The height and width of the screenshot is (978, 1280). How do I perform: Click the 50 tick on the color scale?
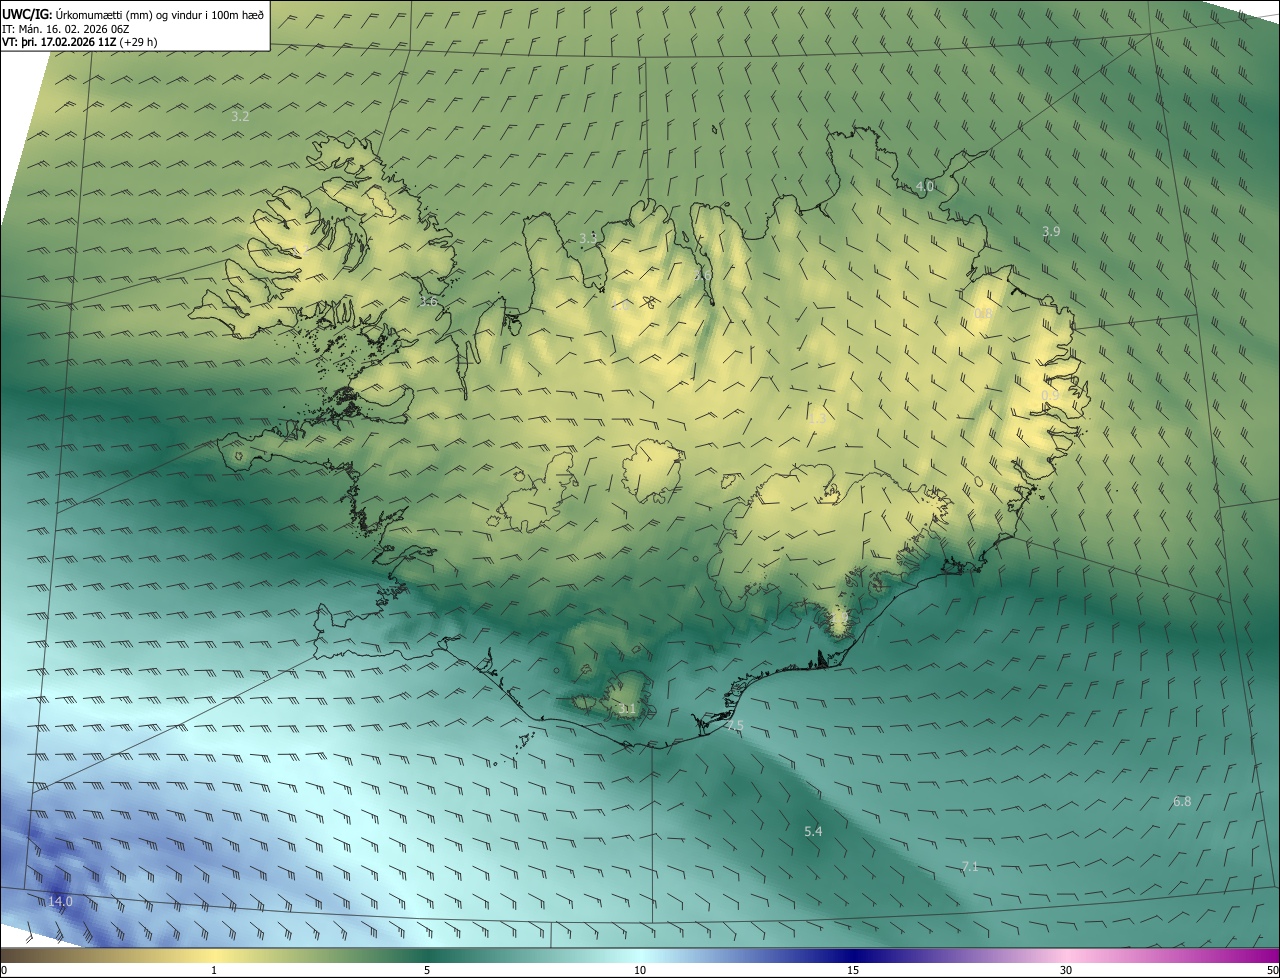(1272, 970)
